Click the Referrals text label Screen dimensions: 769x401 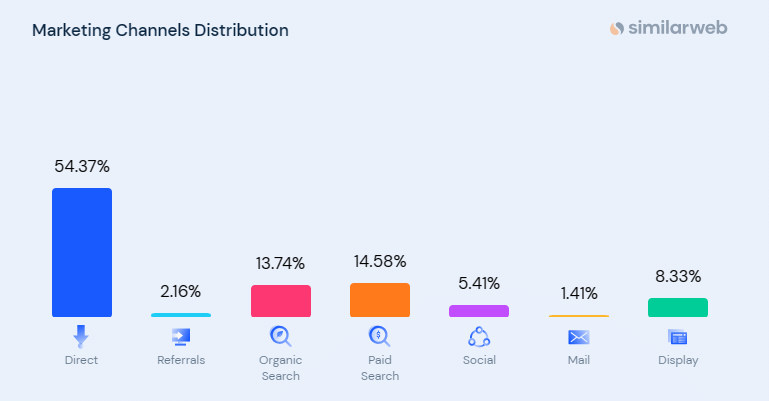point(181,360)
